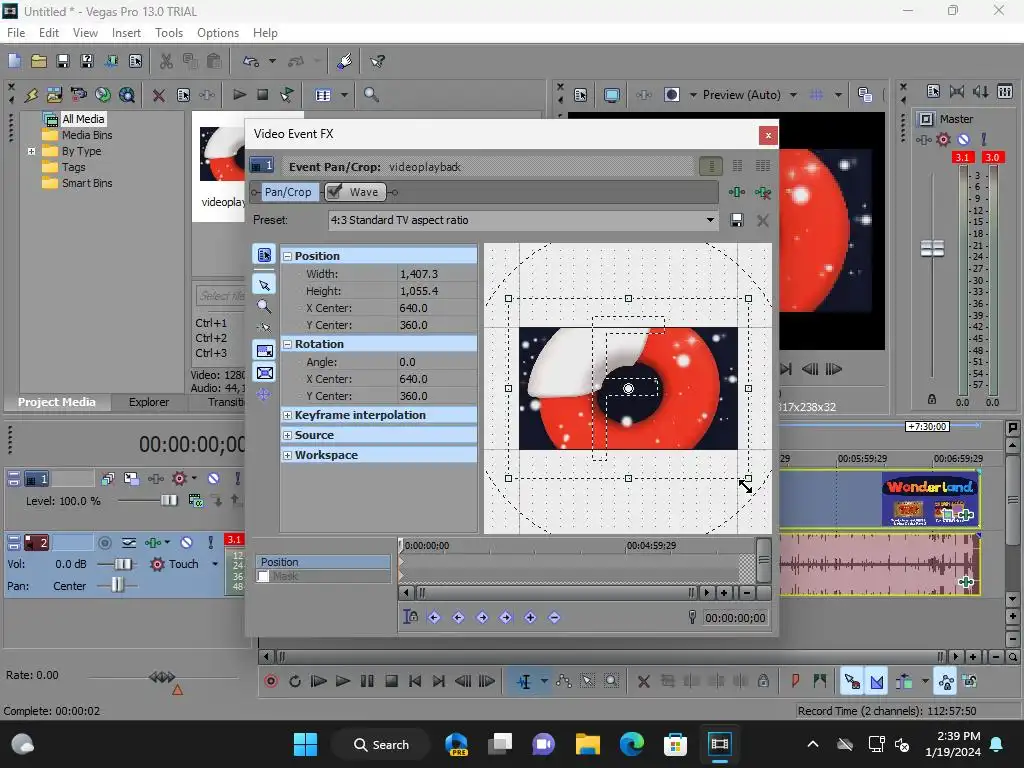Select the Smart Bins folder
Viewport: 1024px width, 768px height.
pos(87,184)
